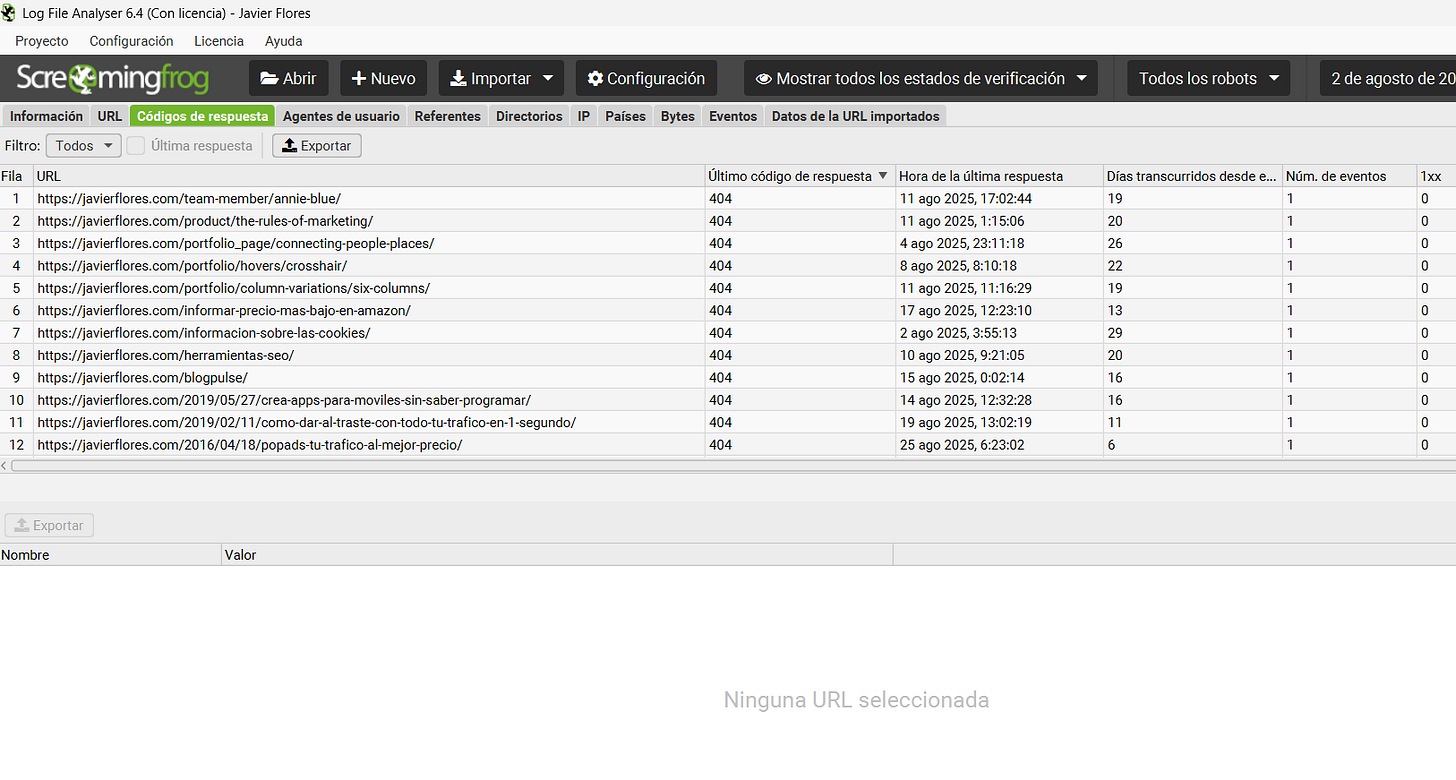
Task: Click the Nombre column header in lower panel
Action: (x=110, y=555)
